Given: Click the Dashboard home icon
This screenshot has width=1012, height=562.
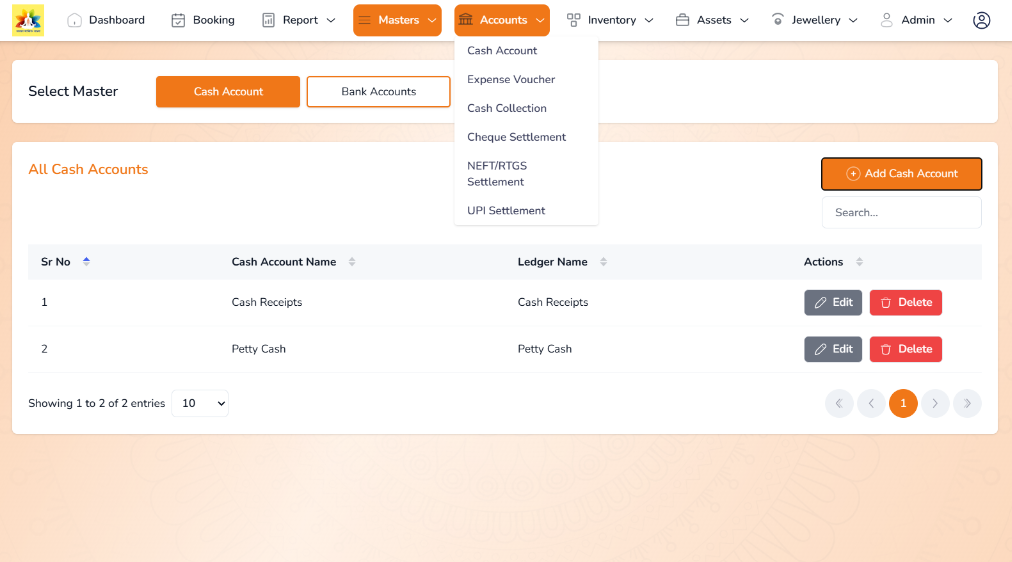Looking at the screenshot, I should point(74,20).
